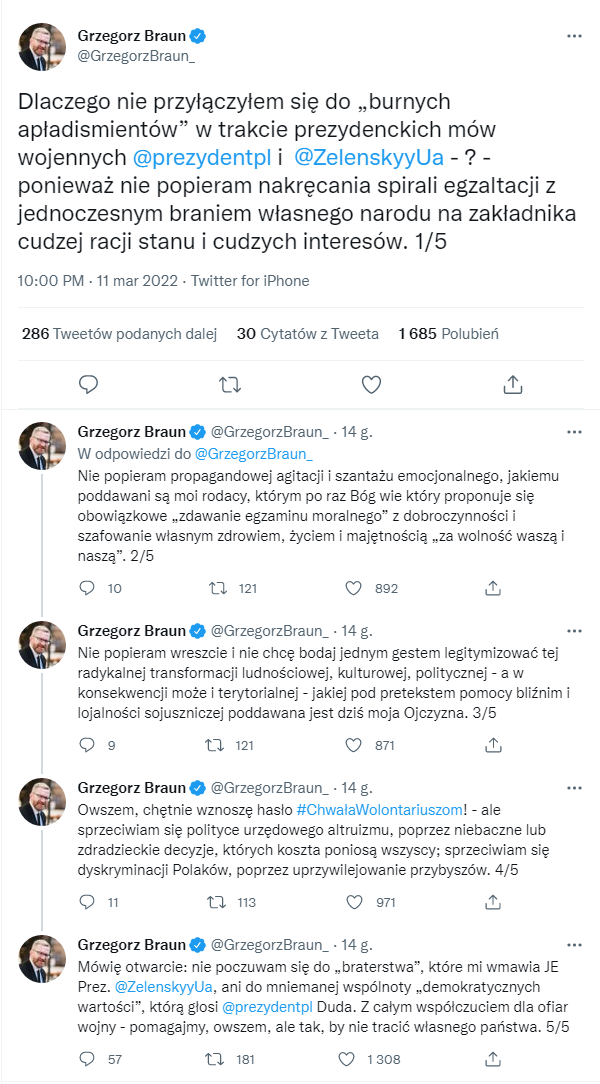Share the 5/5 reply tweet
The width and height of the screenshot is (600, 1084).
click(492, 1058)
